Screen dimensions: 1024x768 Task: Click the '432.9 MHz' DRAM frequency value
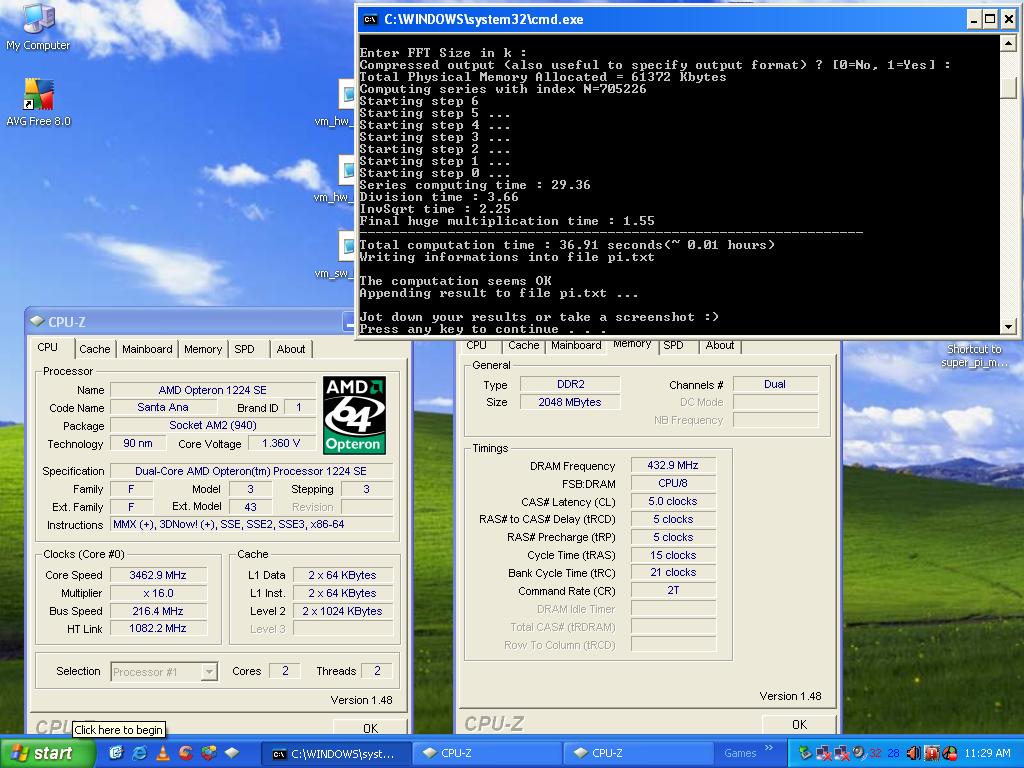click(x=673, y=466)
